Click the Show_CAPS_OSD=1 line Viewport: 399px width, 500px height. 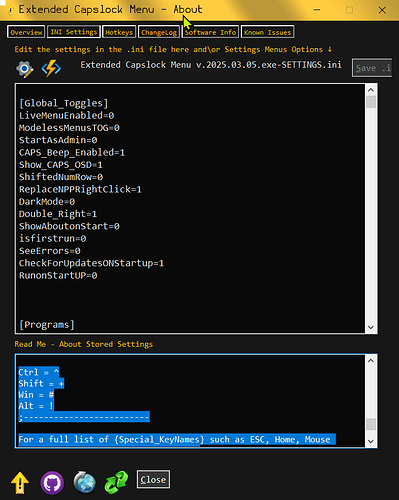pos(61,165)
